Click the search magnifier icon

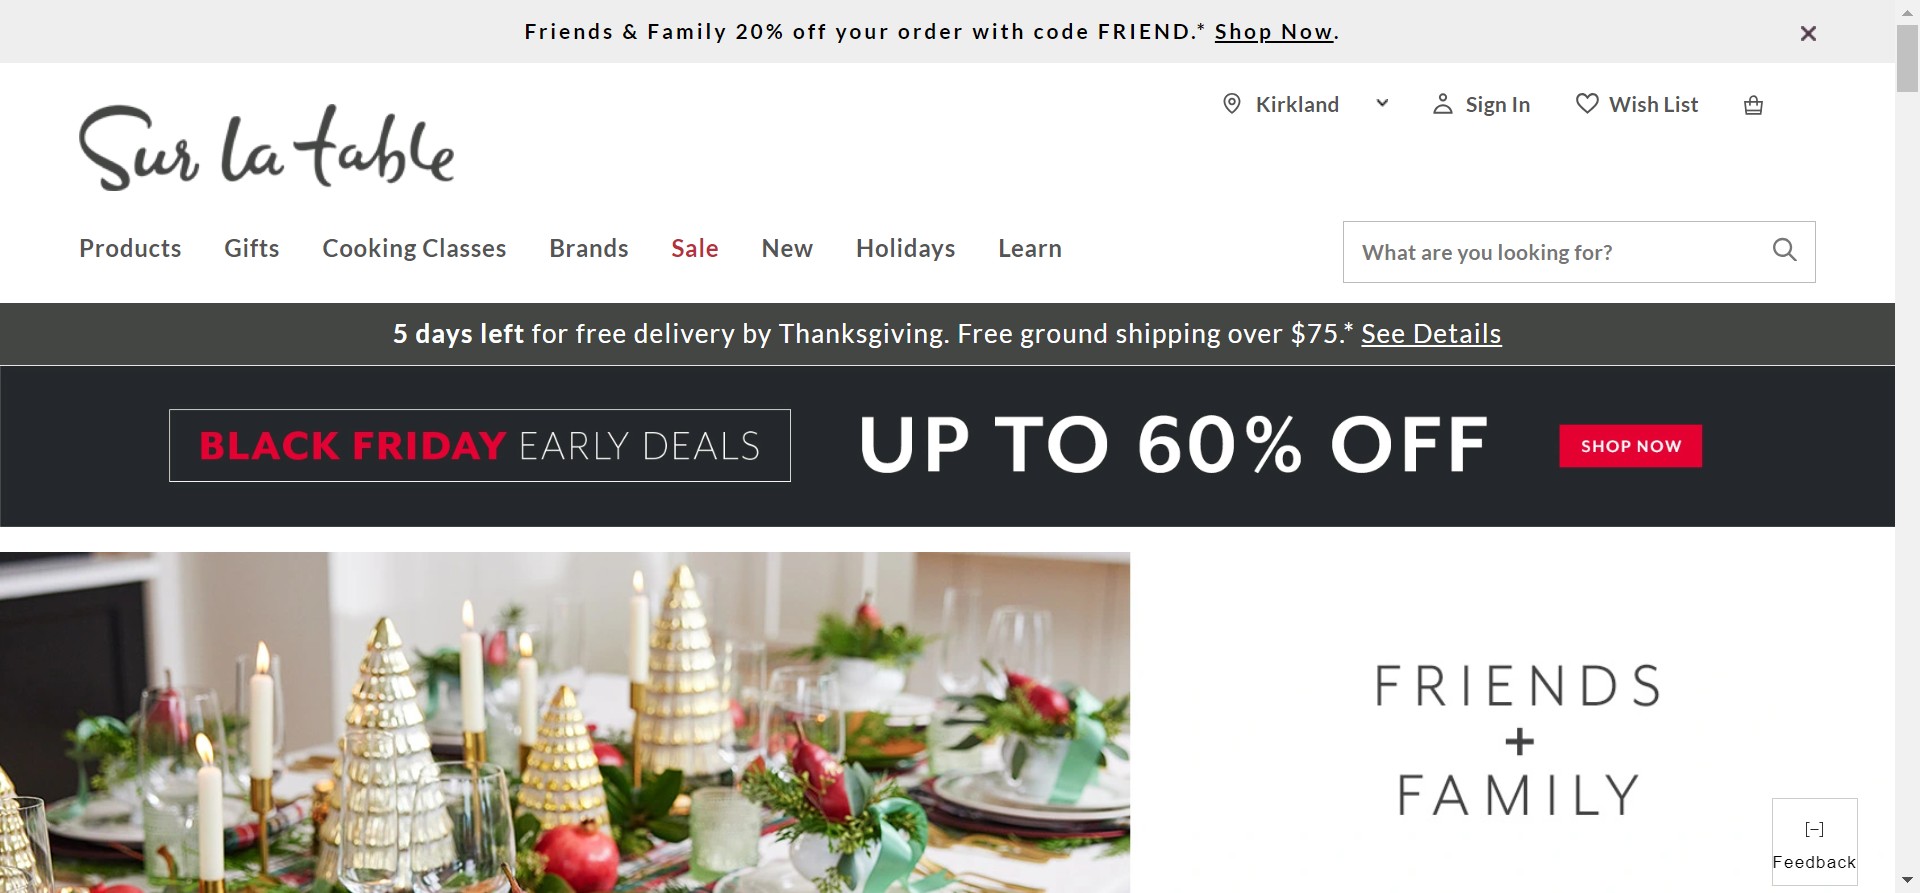pyautogui.click(x=1784, y=251)
